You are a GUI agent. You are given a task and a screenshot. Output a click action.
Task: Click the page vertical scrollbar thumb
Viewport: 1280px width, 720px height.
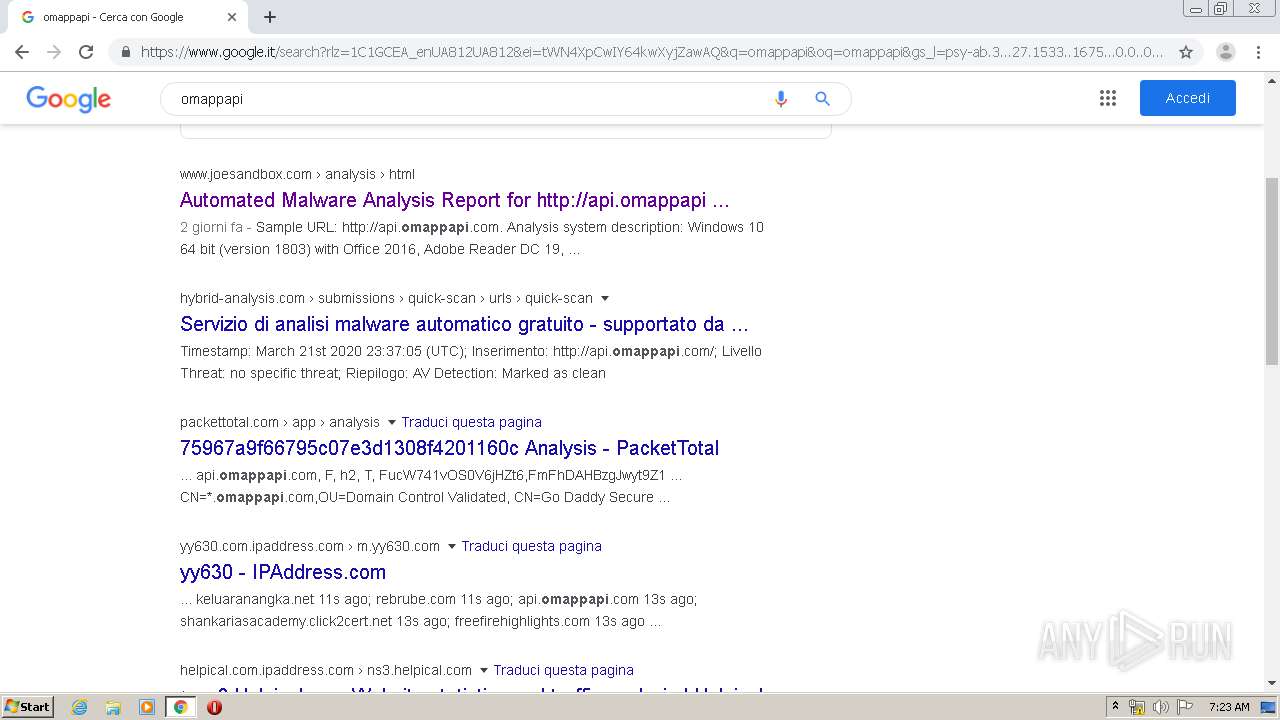click(1272, 270)
